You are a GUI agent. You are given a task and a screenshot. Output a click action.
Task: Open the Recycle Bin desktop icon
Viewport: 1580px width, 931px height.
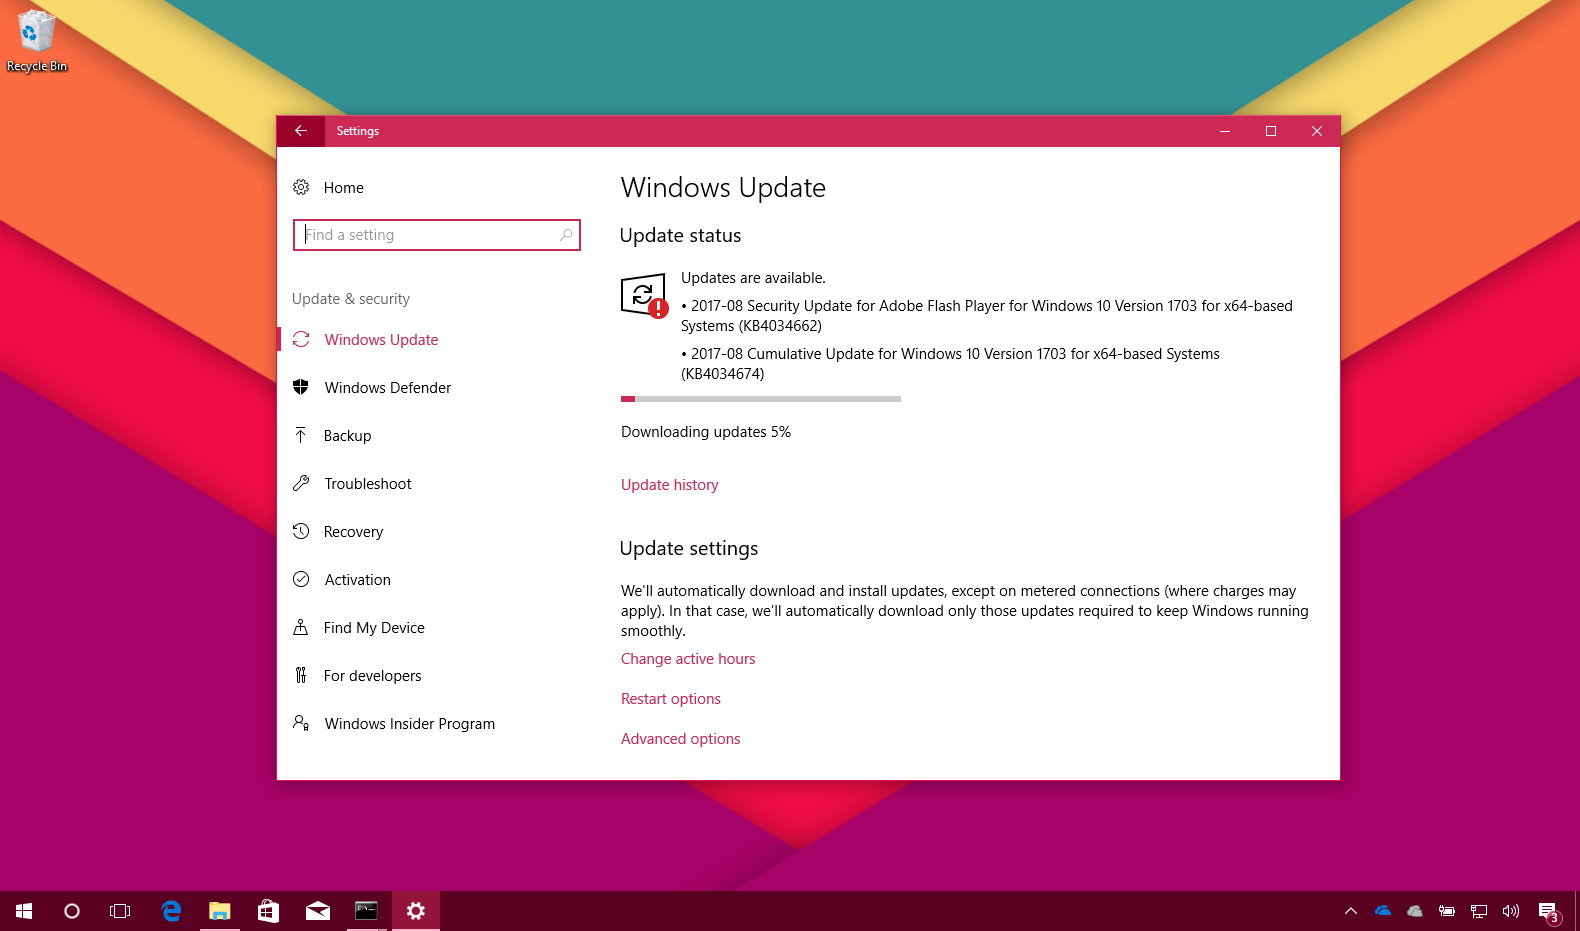click(37, 41)
